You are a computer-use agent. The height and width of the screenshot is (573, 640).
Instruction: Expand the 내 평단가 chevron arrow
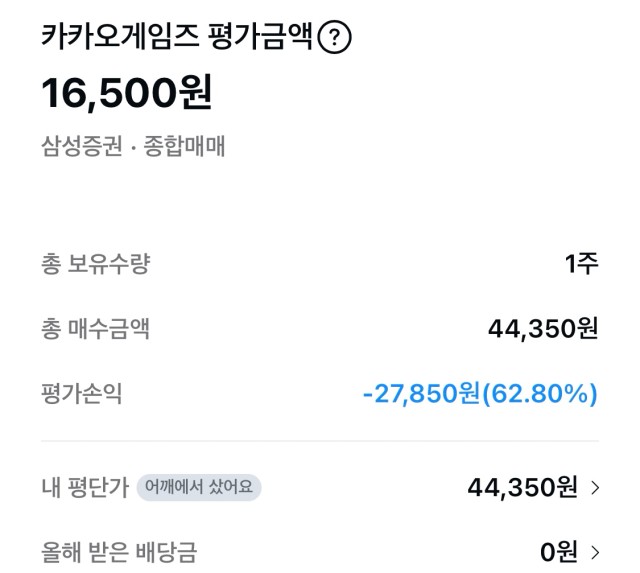[x=595, y=488]
